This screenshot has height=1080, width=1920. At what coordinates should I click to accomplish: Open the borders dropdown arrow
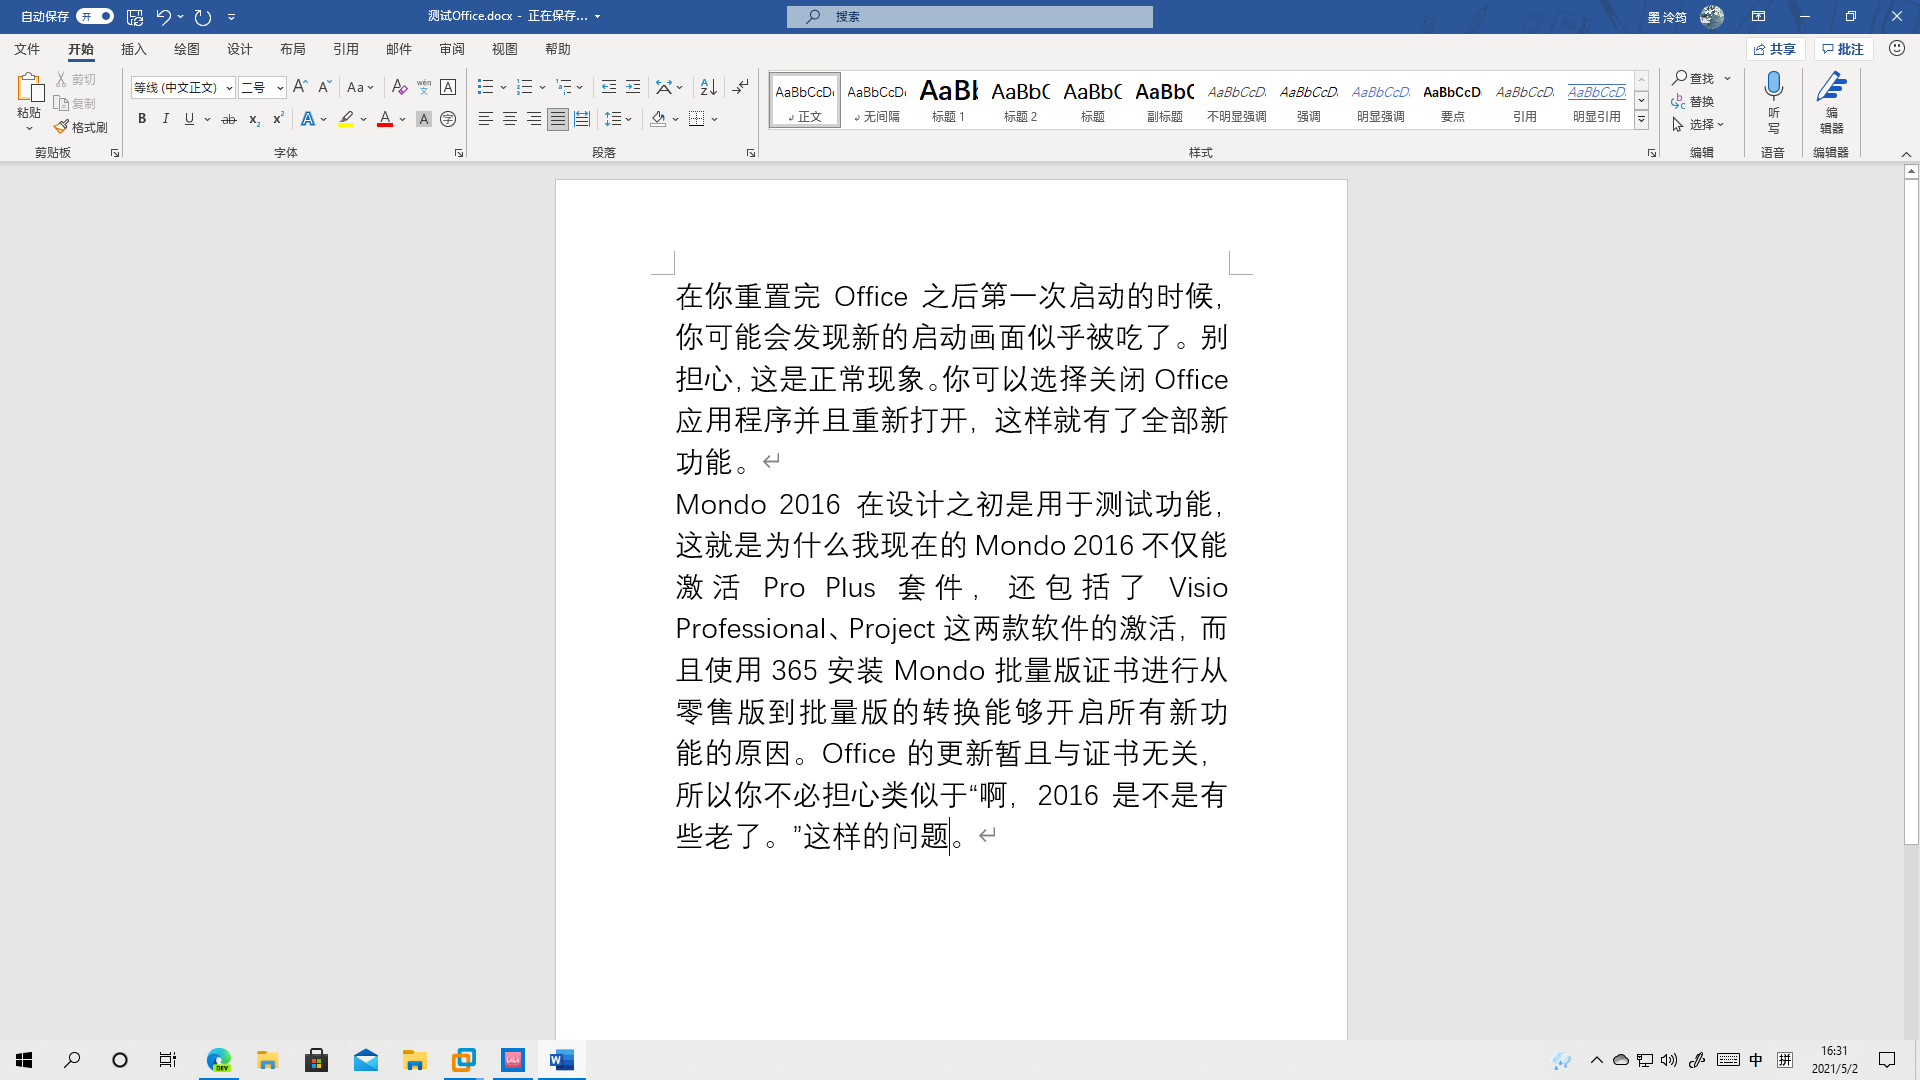tap(715, 119)
